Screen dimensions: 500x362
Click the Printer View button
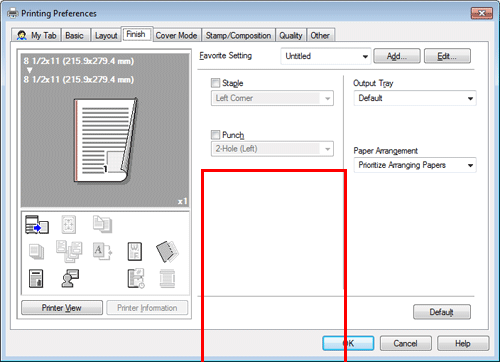click(x=62, y=308)
